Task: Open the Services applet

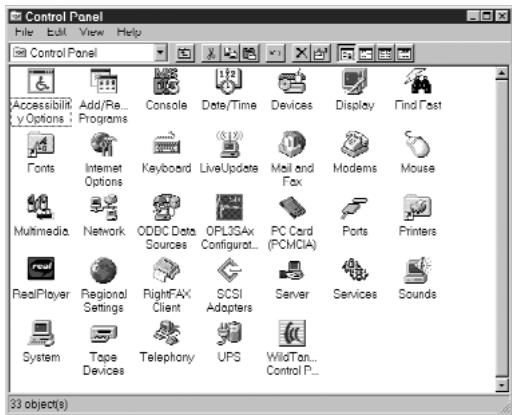Action: tap(355, 270)
